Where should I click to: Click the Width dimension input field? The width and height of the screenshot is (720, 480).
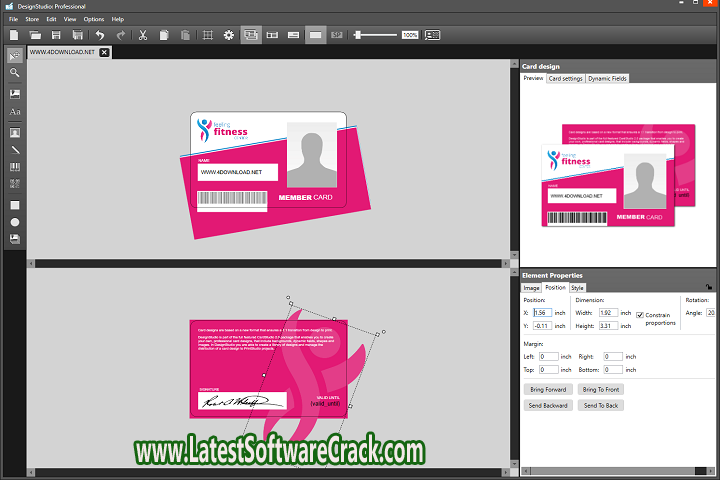[x=608, y=312]
